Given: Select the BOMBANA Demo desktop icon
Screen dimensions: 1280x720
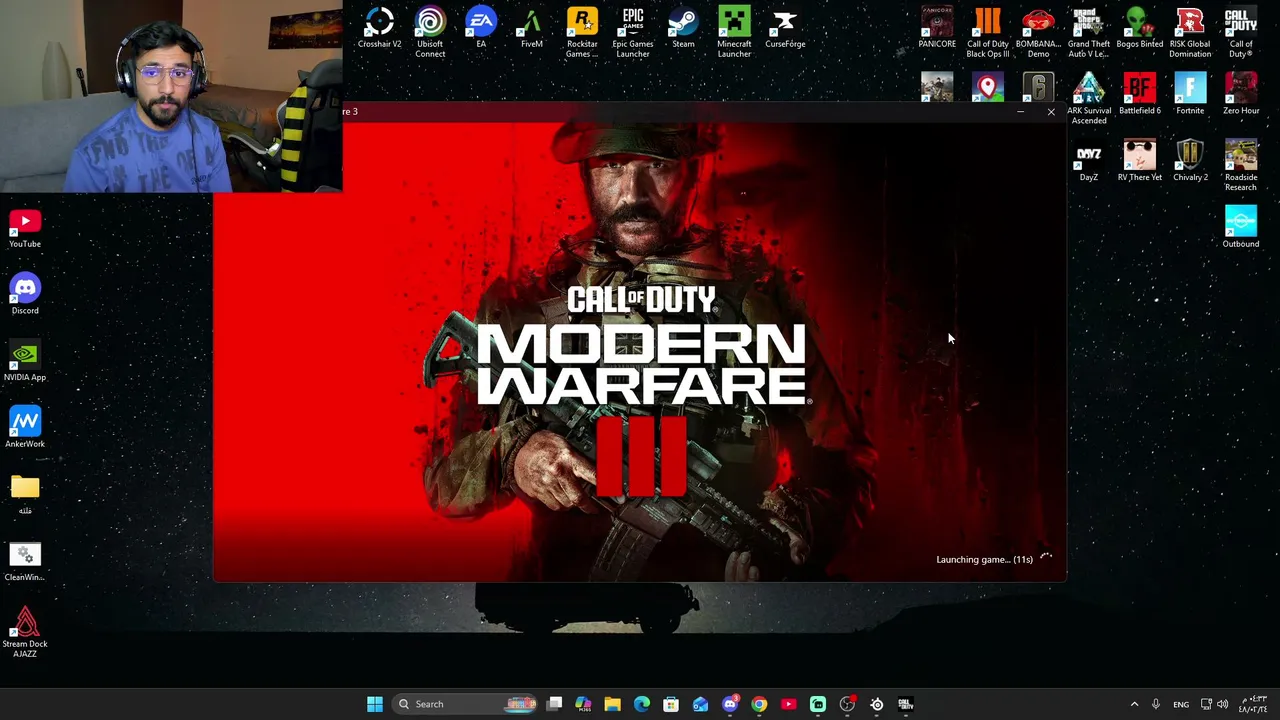Looking at the screenshot, I should (1038, 32).
